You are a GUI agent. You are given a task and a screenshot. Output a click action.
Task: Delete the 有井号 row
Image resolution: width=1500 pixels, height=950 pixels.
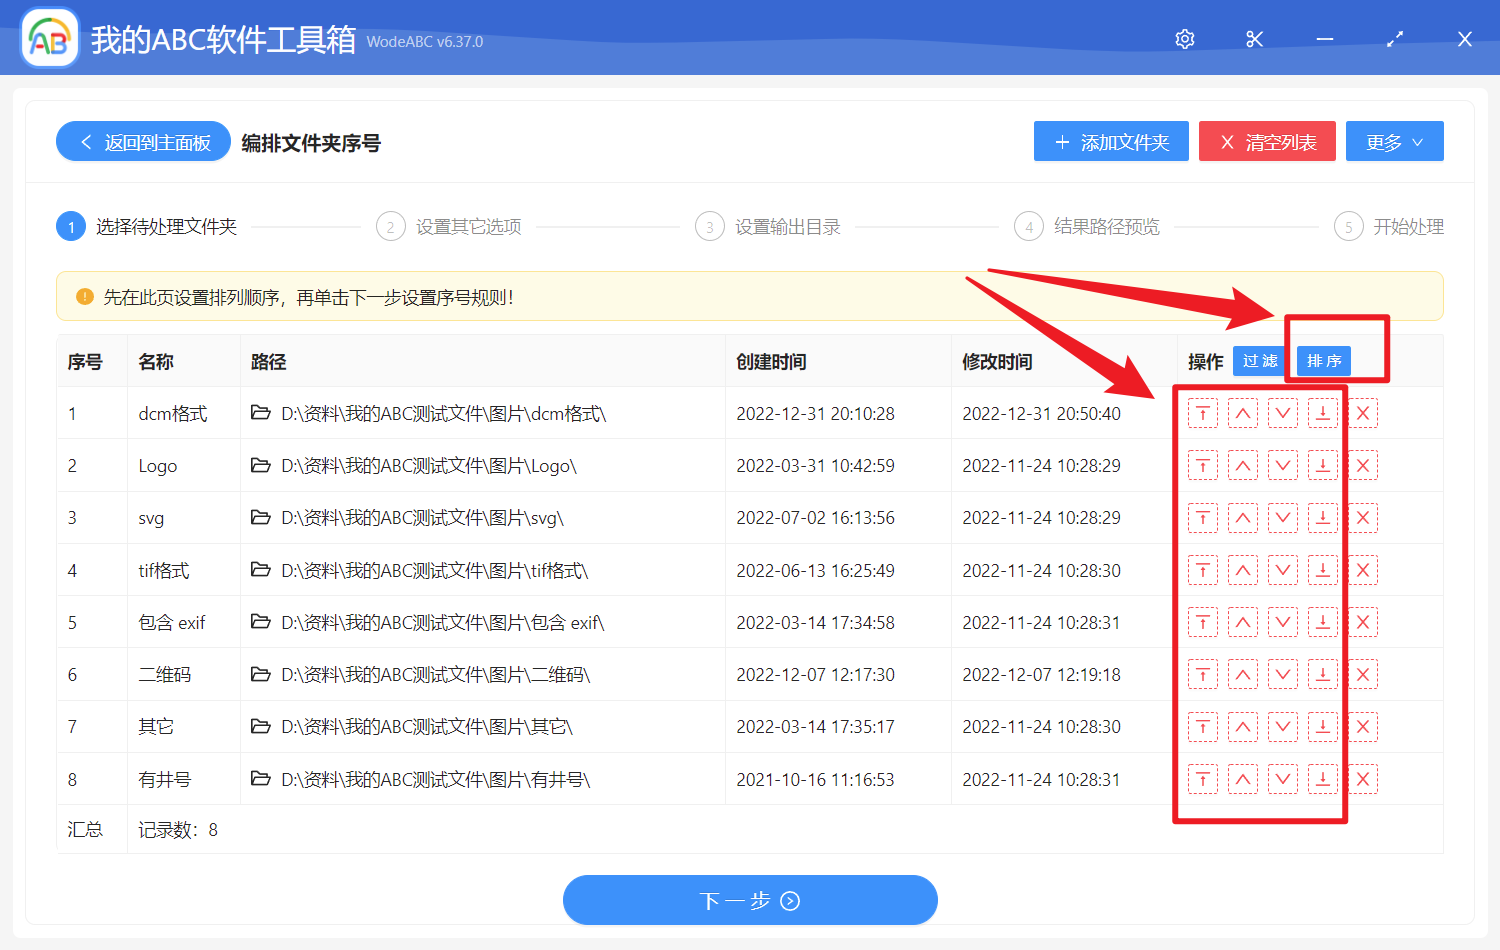point(1362,779)
